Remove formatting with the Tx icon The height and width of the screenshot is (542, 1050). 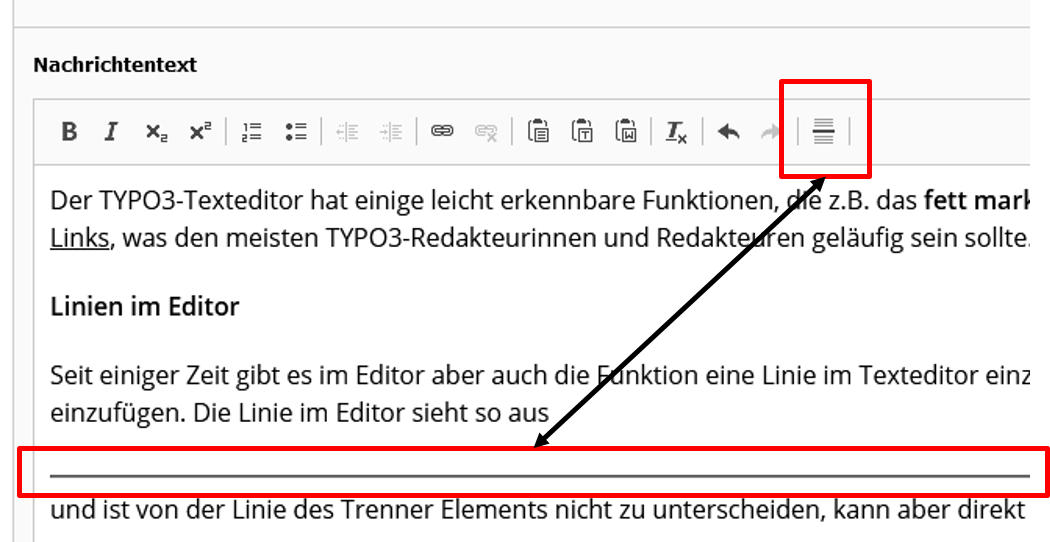(677, 132)
